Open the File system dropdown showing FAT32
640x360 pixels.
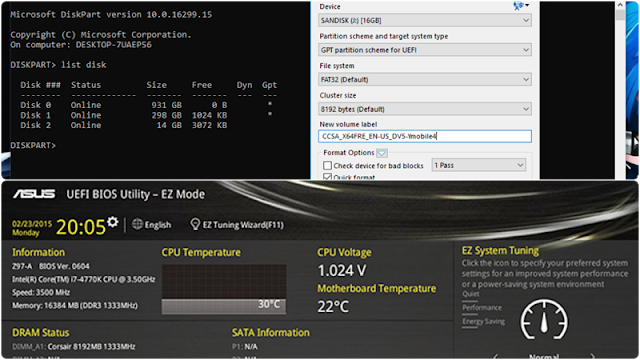[x=424, y=79]
